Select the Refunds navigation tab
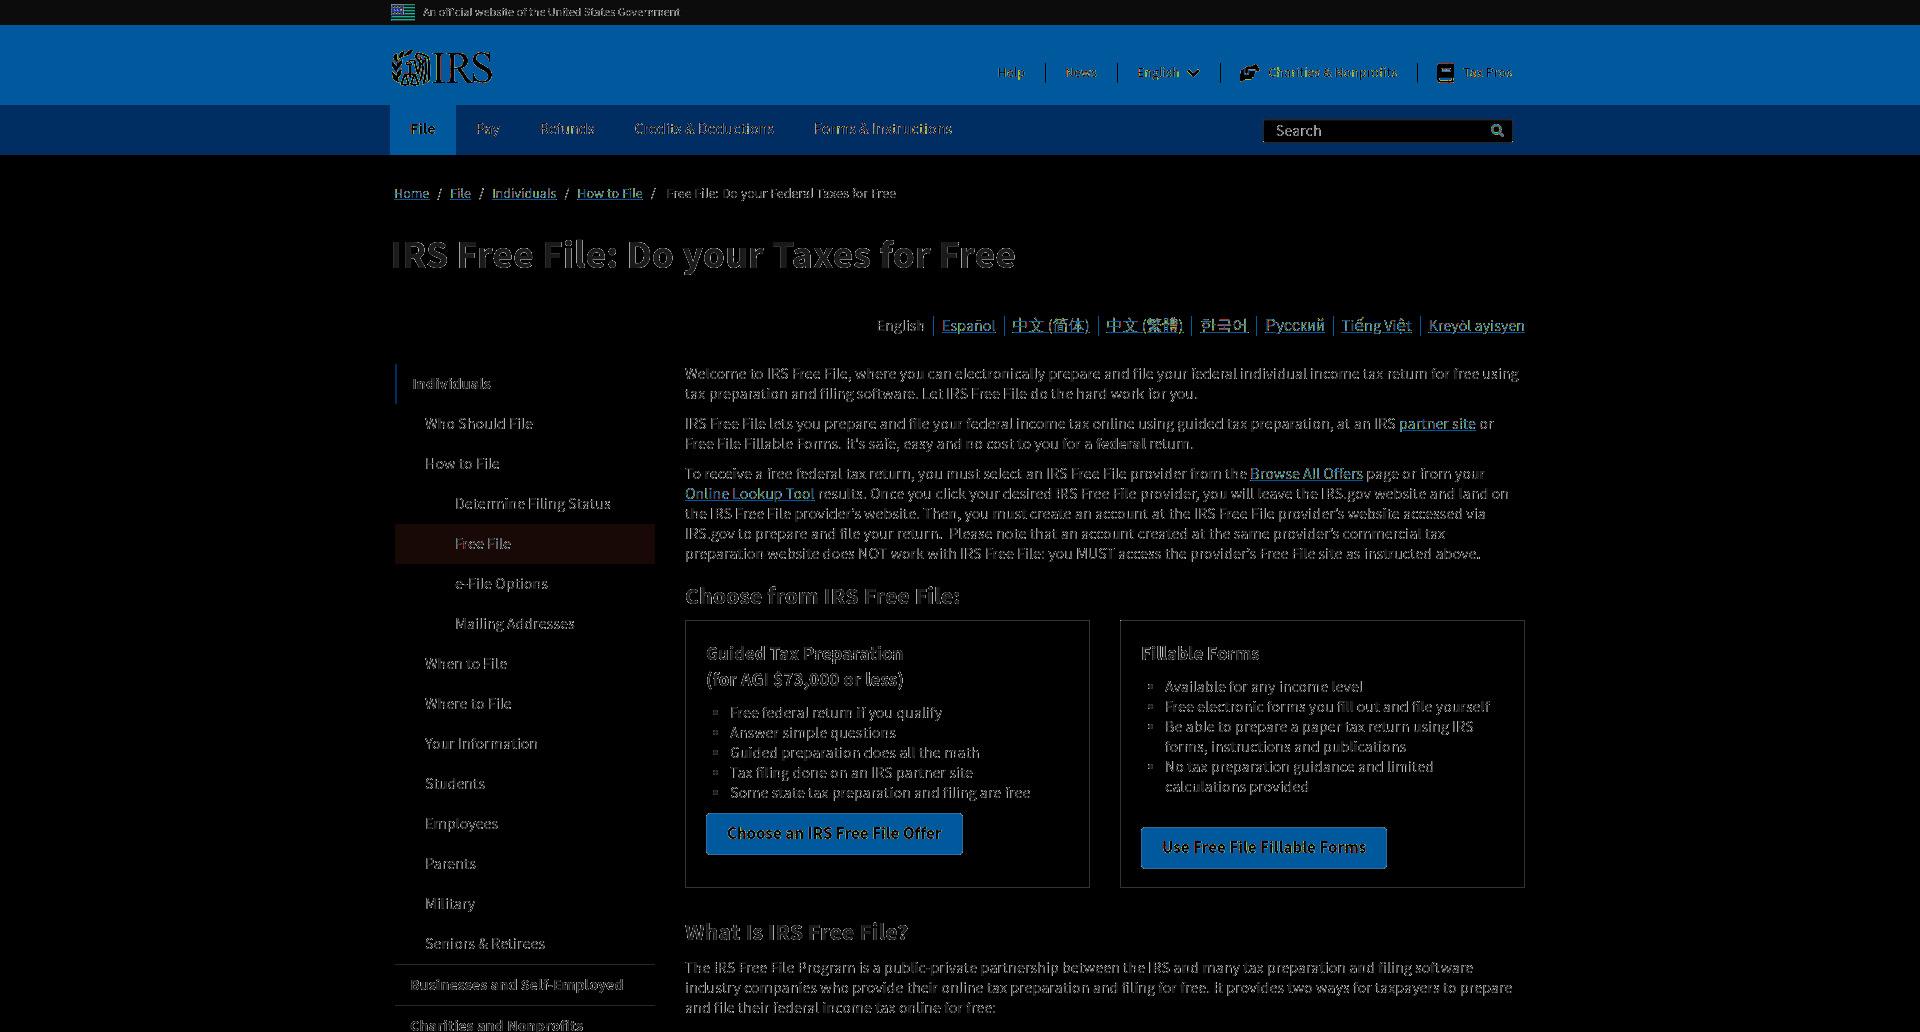1920x1032 pixels. tap(567, 129)
